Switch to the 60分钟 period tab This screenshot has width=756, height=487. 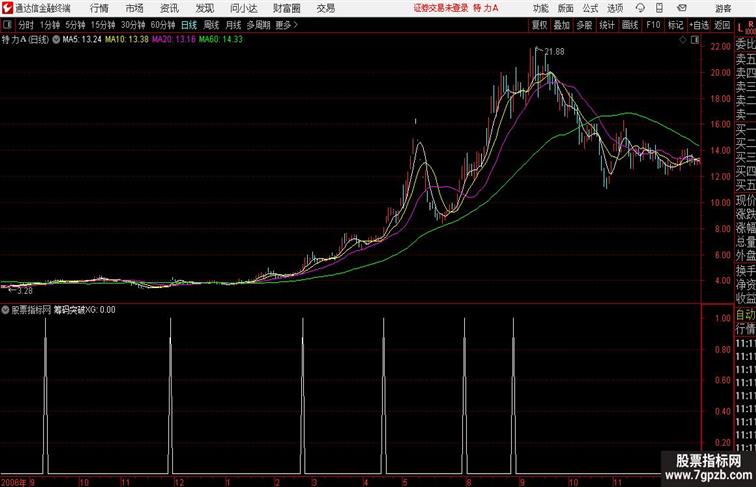(x=163, y=25)
